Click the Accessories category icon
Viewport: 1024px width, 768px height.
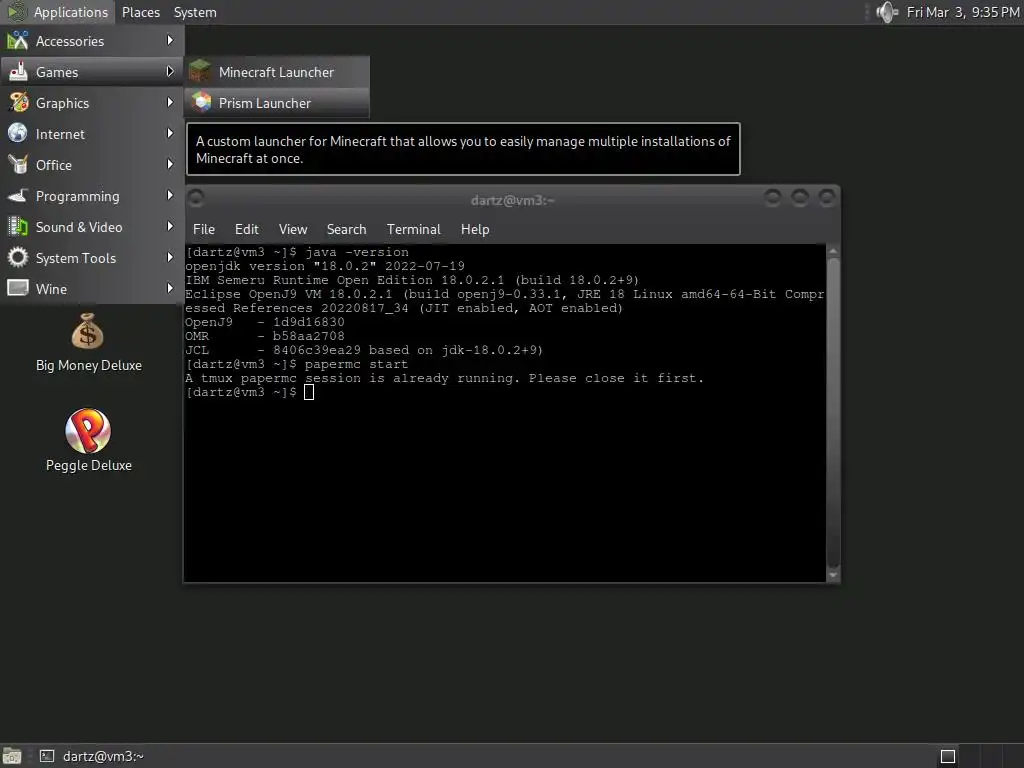18,40
